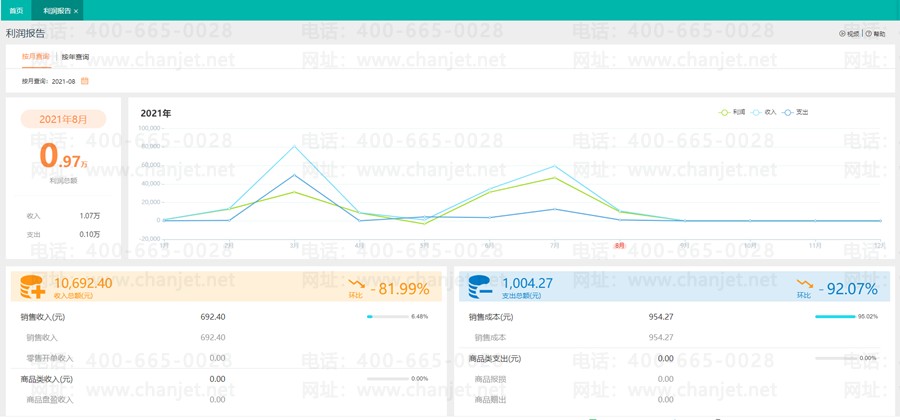
Task: Click the 销售成本 95.02% progress bar
Action: (836, 317)
